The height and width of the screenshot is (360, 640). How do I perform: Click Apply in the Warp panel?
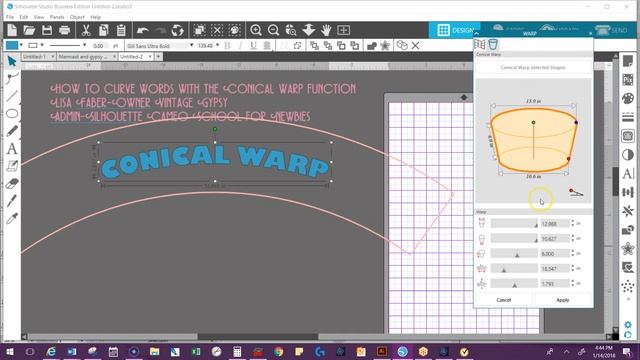(x=562, y=300)
